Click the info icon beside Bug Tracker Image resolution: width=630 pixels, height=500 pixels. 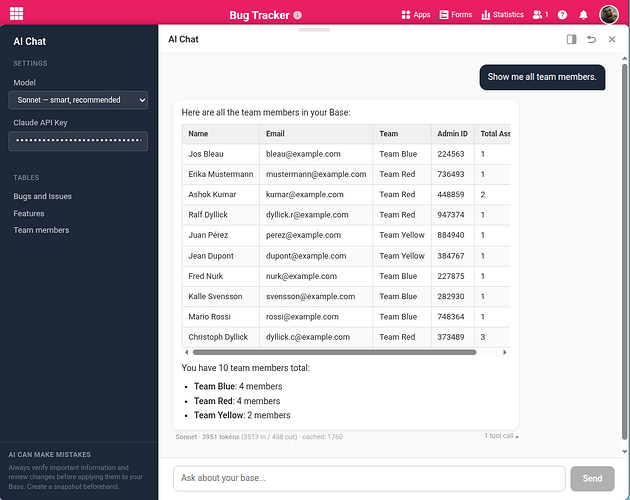coord(298,15)
